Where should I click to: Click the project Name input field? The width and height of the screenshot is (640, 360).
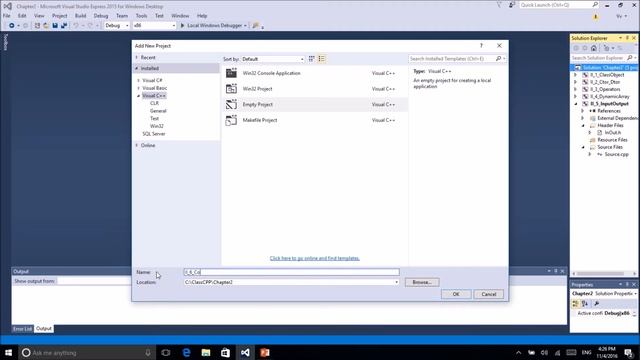(x=291, y=272)
